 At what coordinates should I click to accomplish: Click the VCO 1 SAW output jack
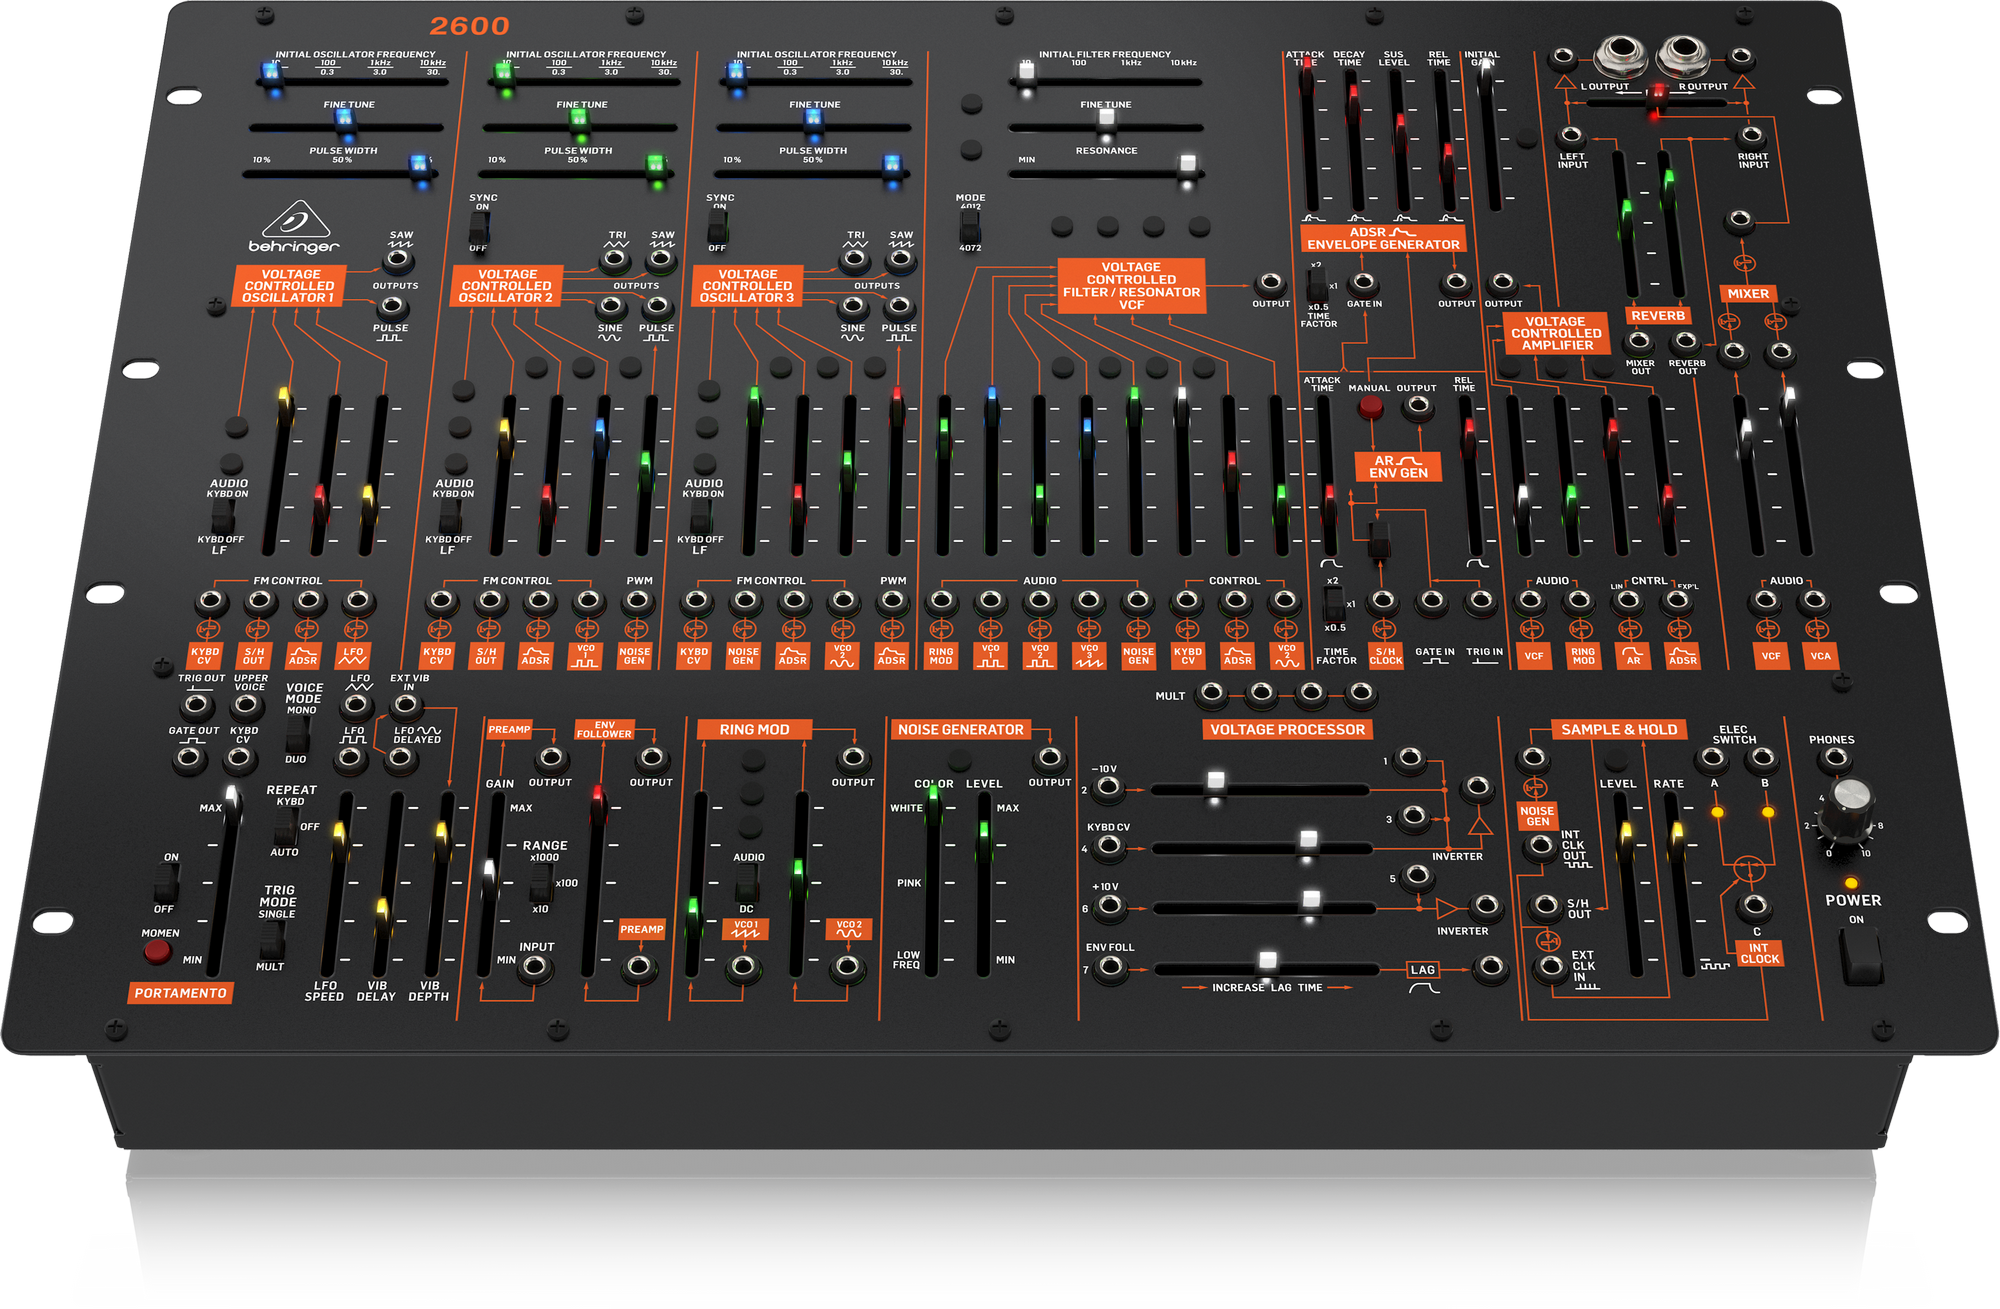click(399, 260)
